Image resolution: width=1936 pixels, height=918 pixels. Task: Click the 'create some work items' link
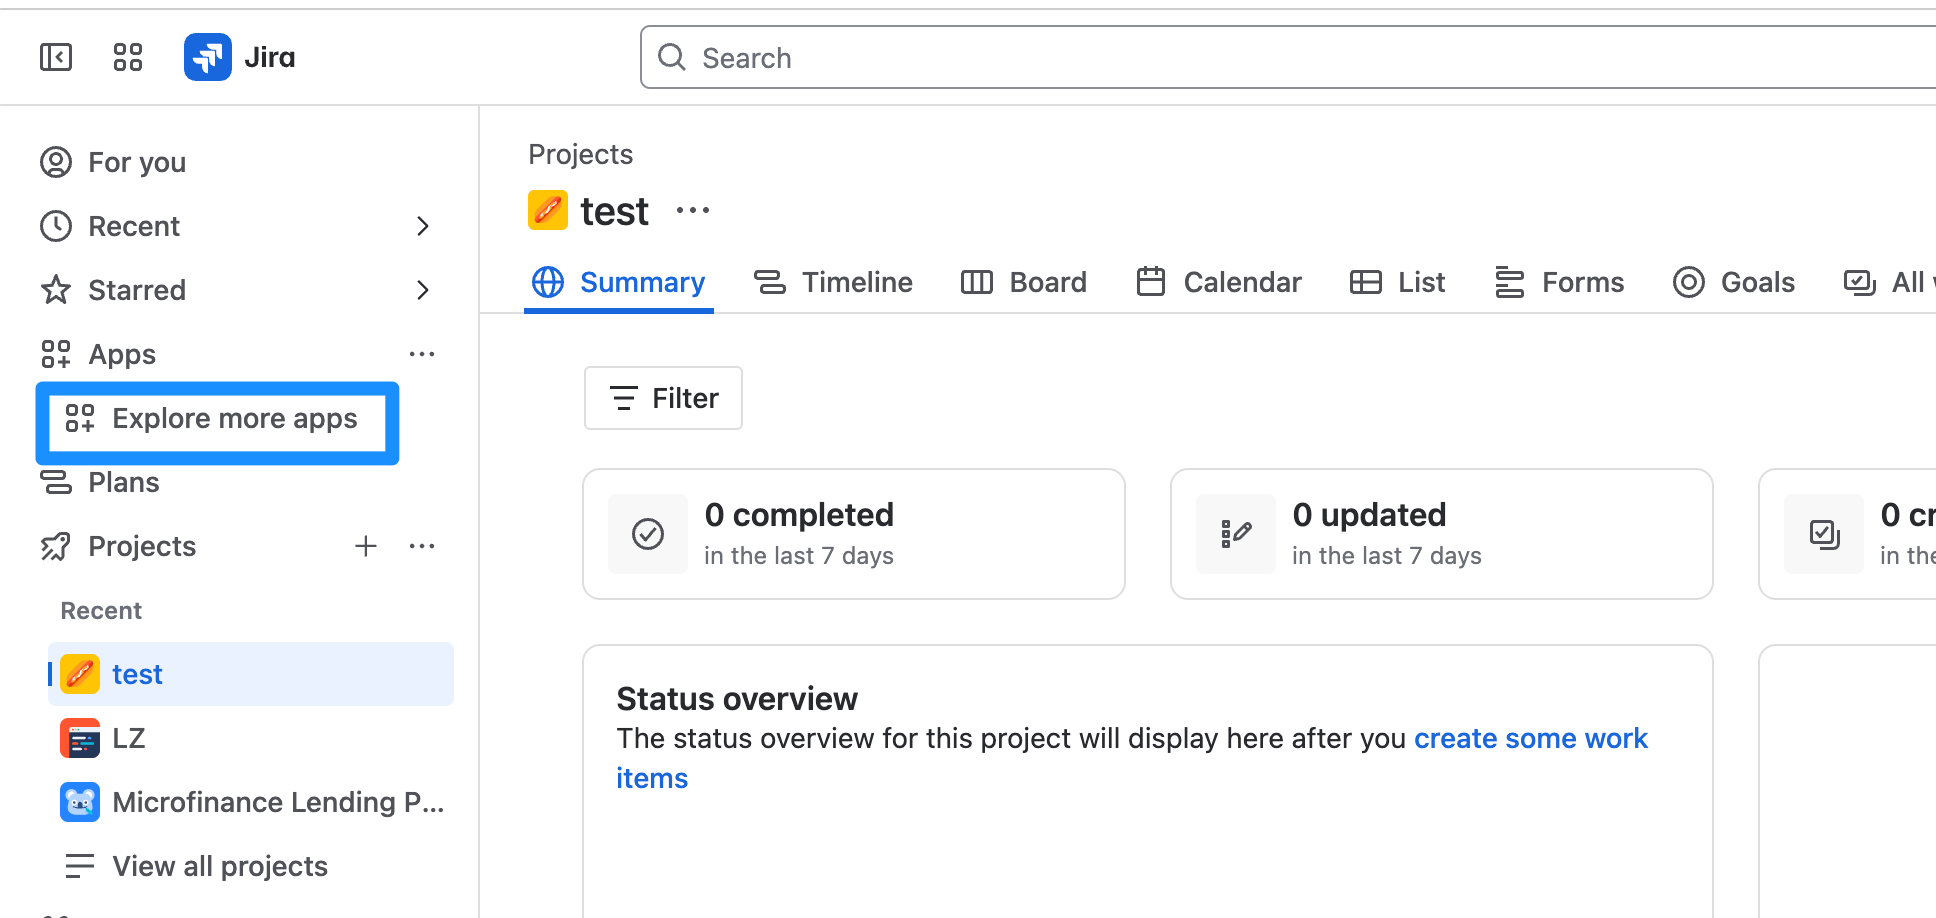(1530, 739)
